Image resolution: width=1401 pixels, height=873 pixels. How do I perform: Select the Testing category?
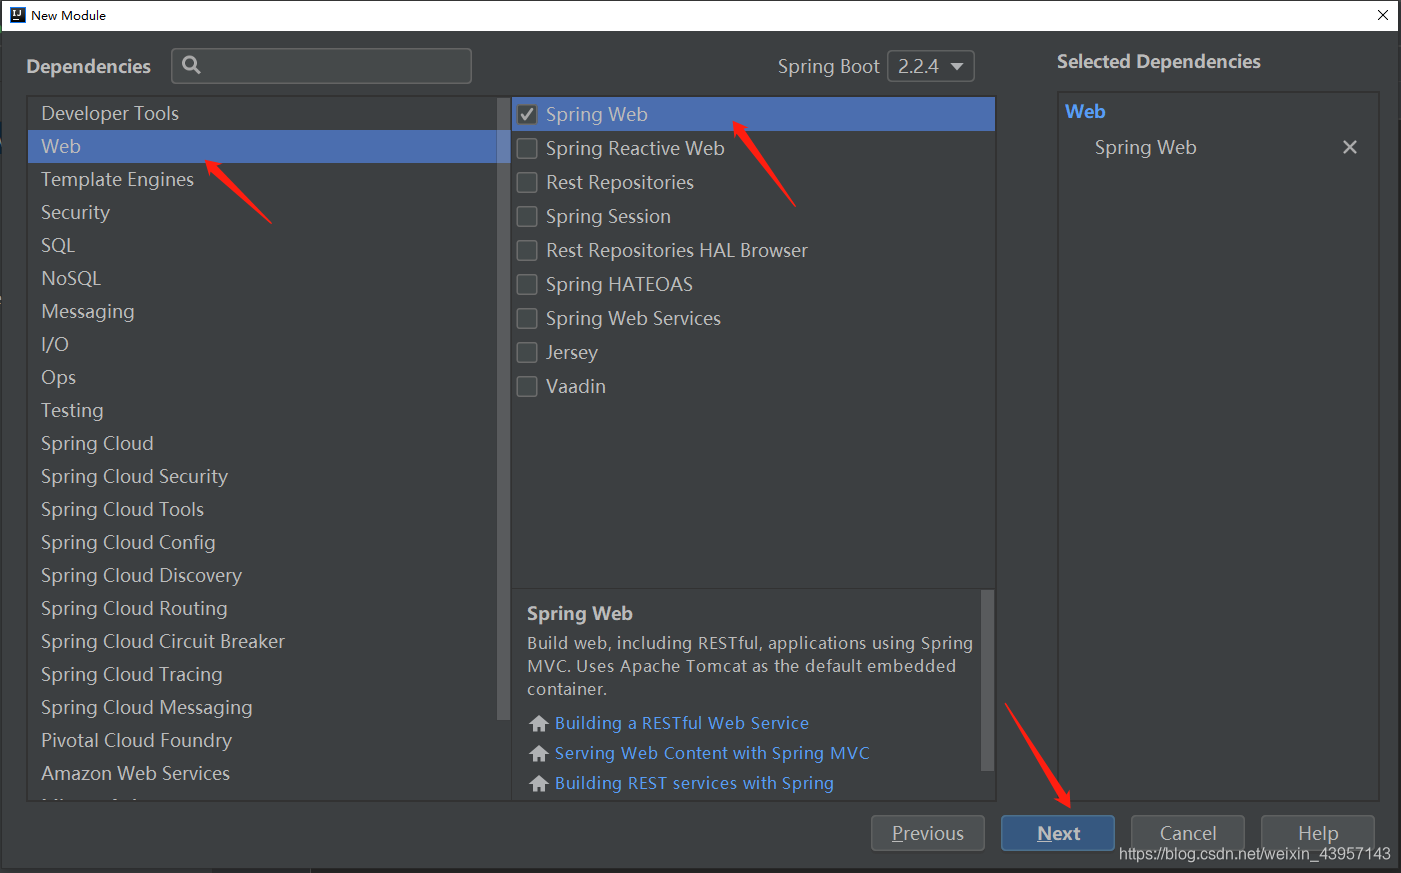click(262, 410)
